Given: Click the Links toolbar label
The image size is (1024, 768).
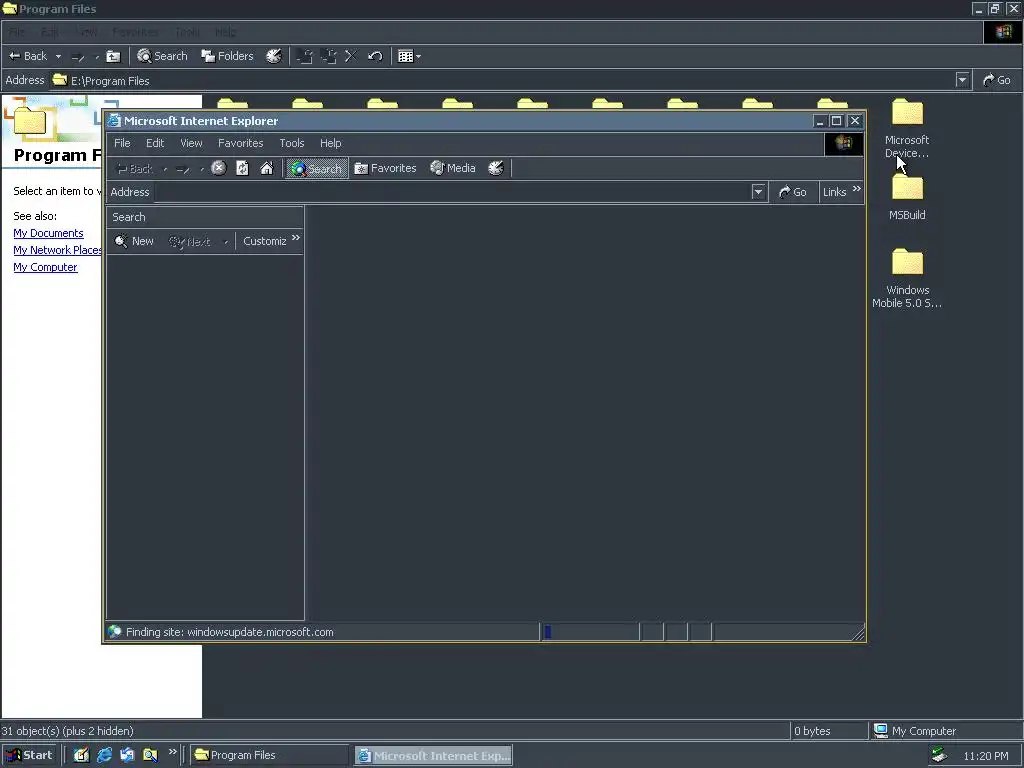Looking at the screenshot, I should coord(835,192).
